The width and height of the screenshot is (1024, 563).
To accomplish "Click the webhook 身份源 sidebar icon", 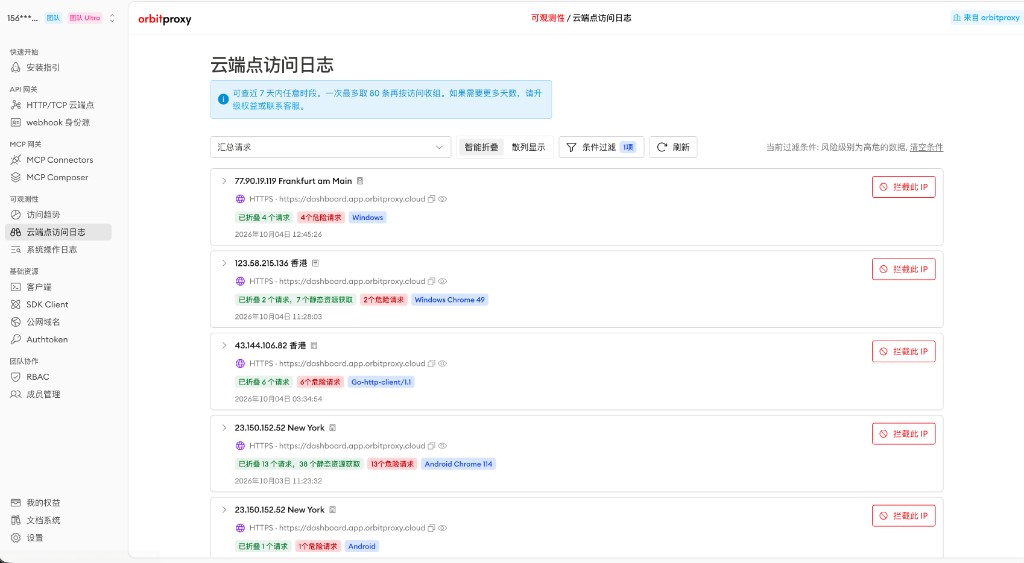I will click(16, 122).
